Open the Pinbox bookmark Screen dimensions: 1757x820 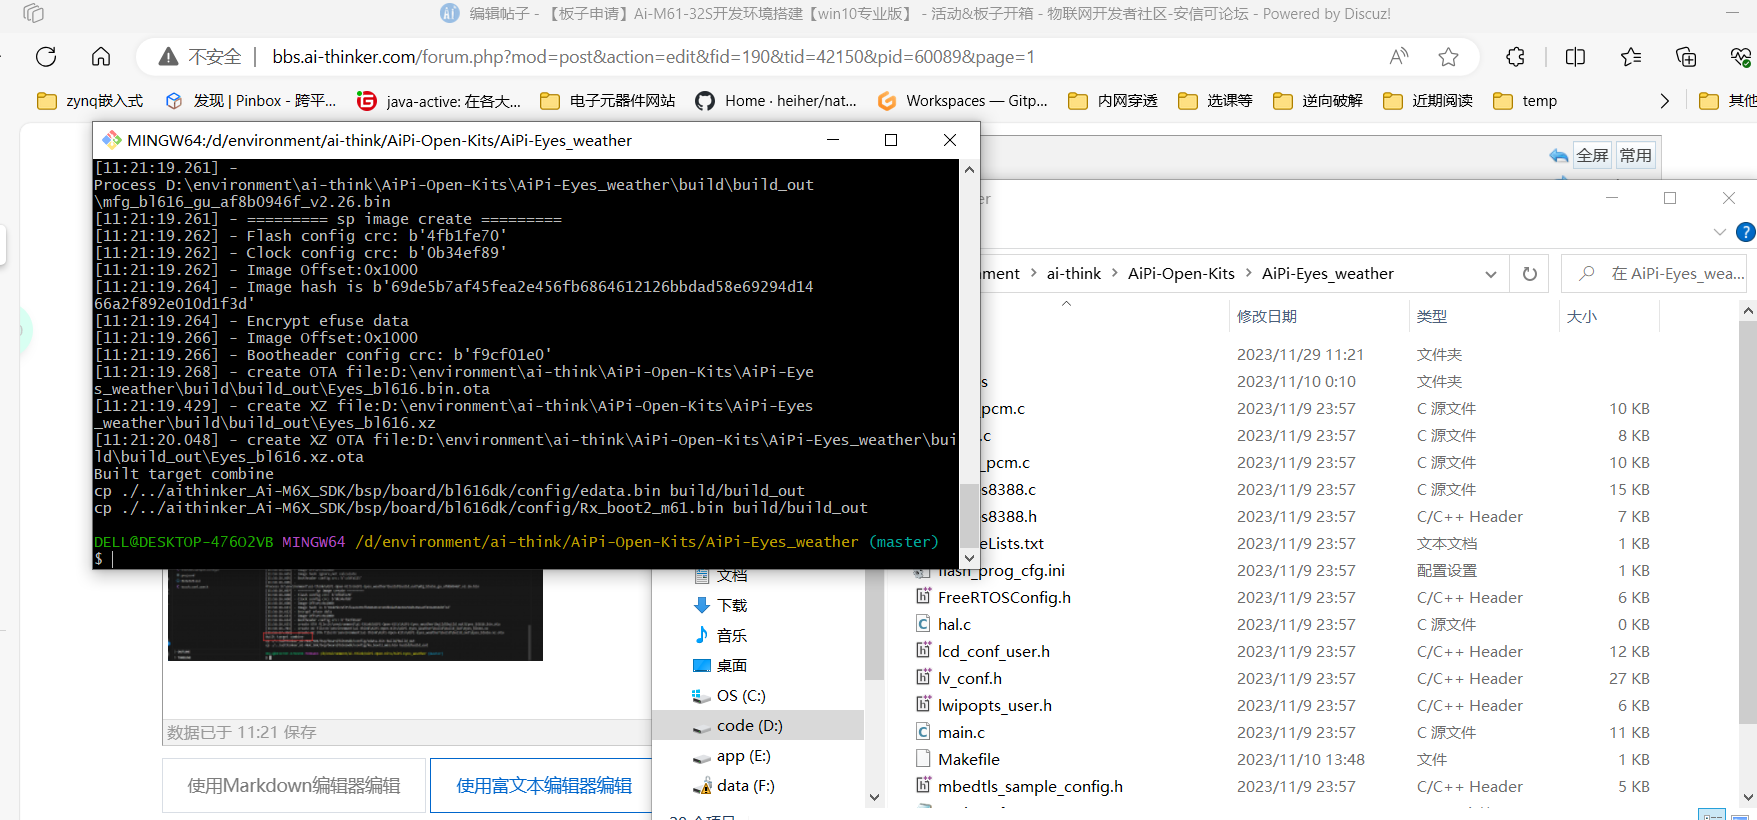(251, 101)
